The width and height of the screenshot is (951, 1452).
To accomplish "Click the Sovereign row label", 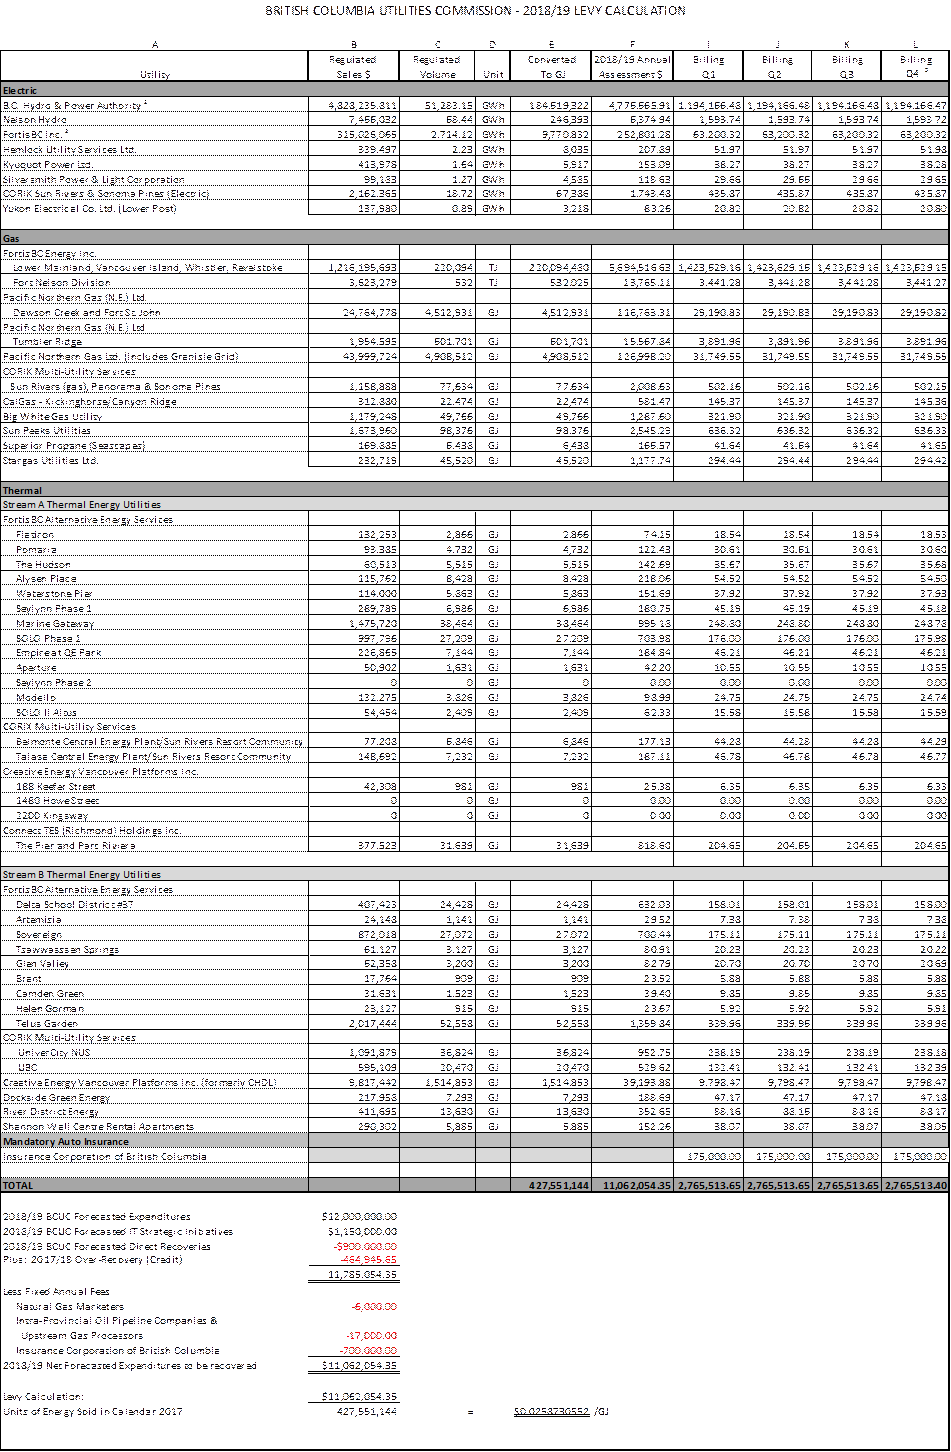I will (x=39, y=934).
